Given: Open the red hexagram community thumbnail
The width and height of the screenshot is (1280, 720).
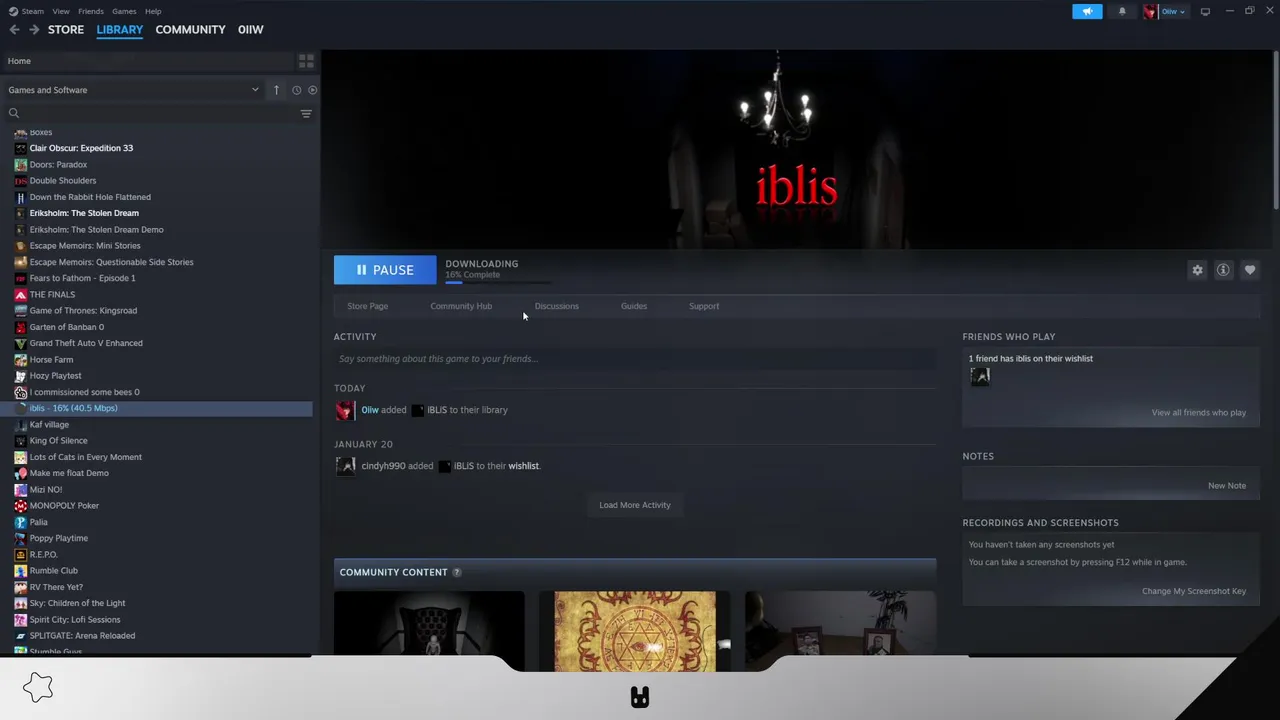Looking at the screenshot, I should click(635, 631).
